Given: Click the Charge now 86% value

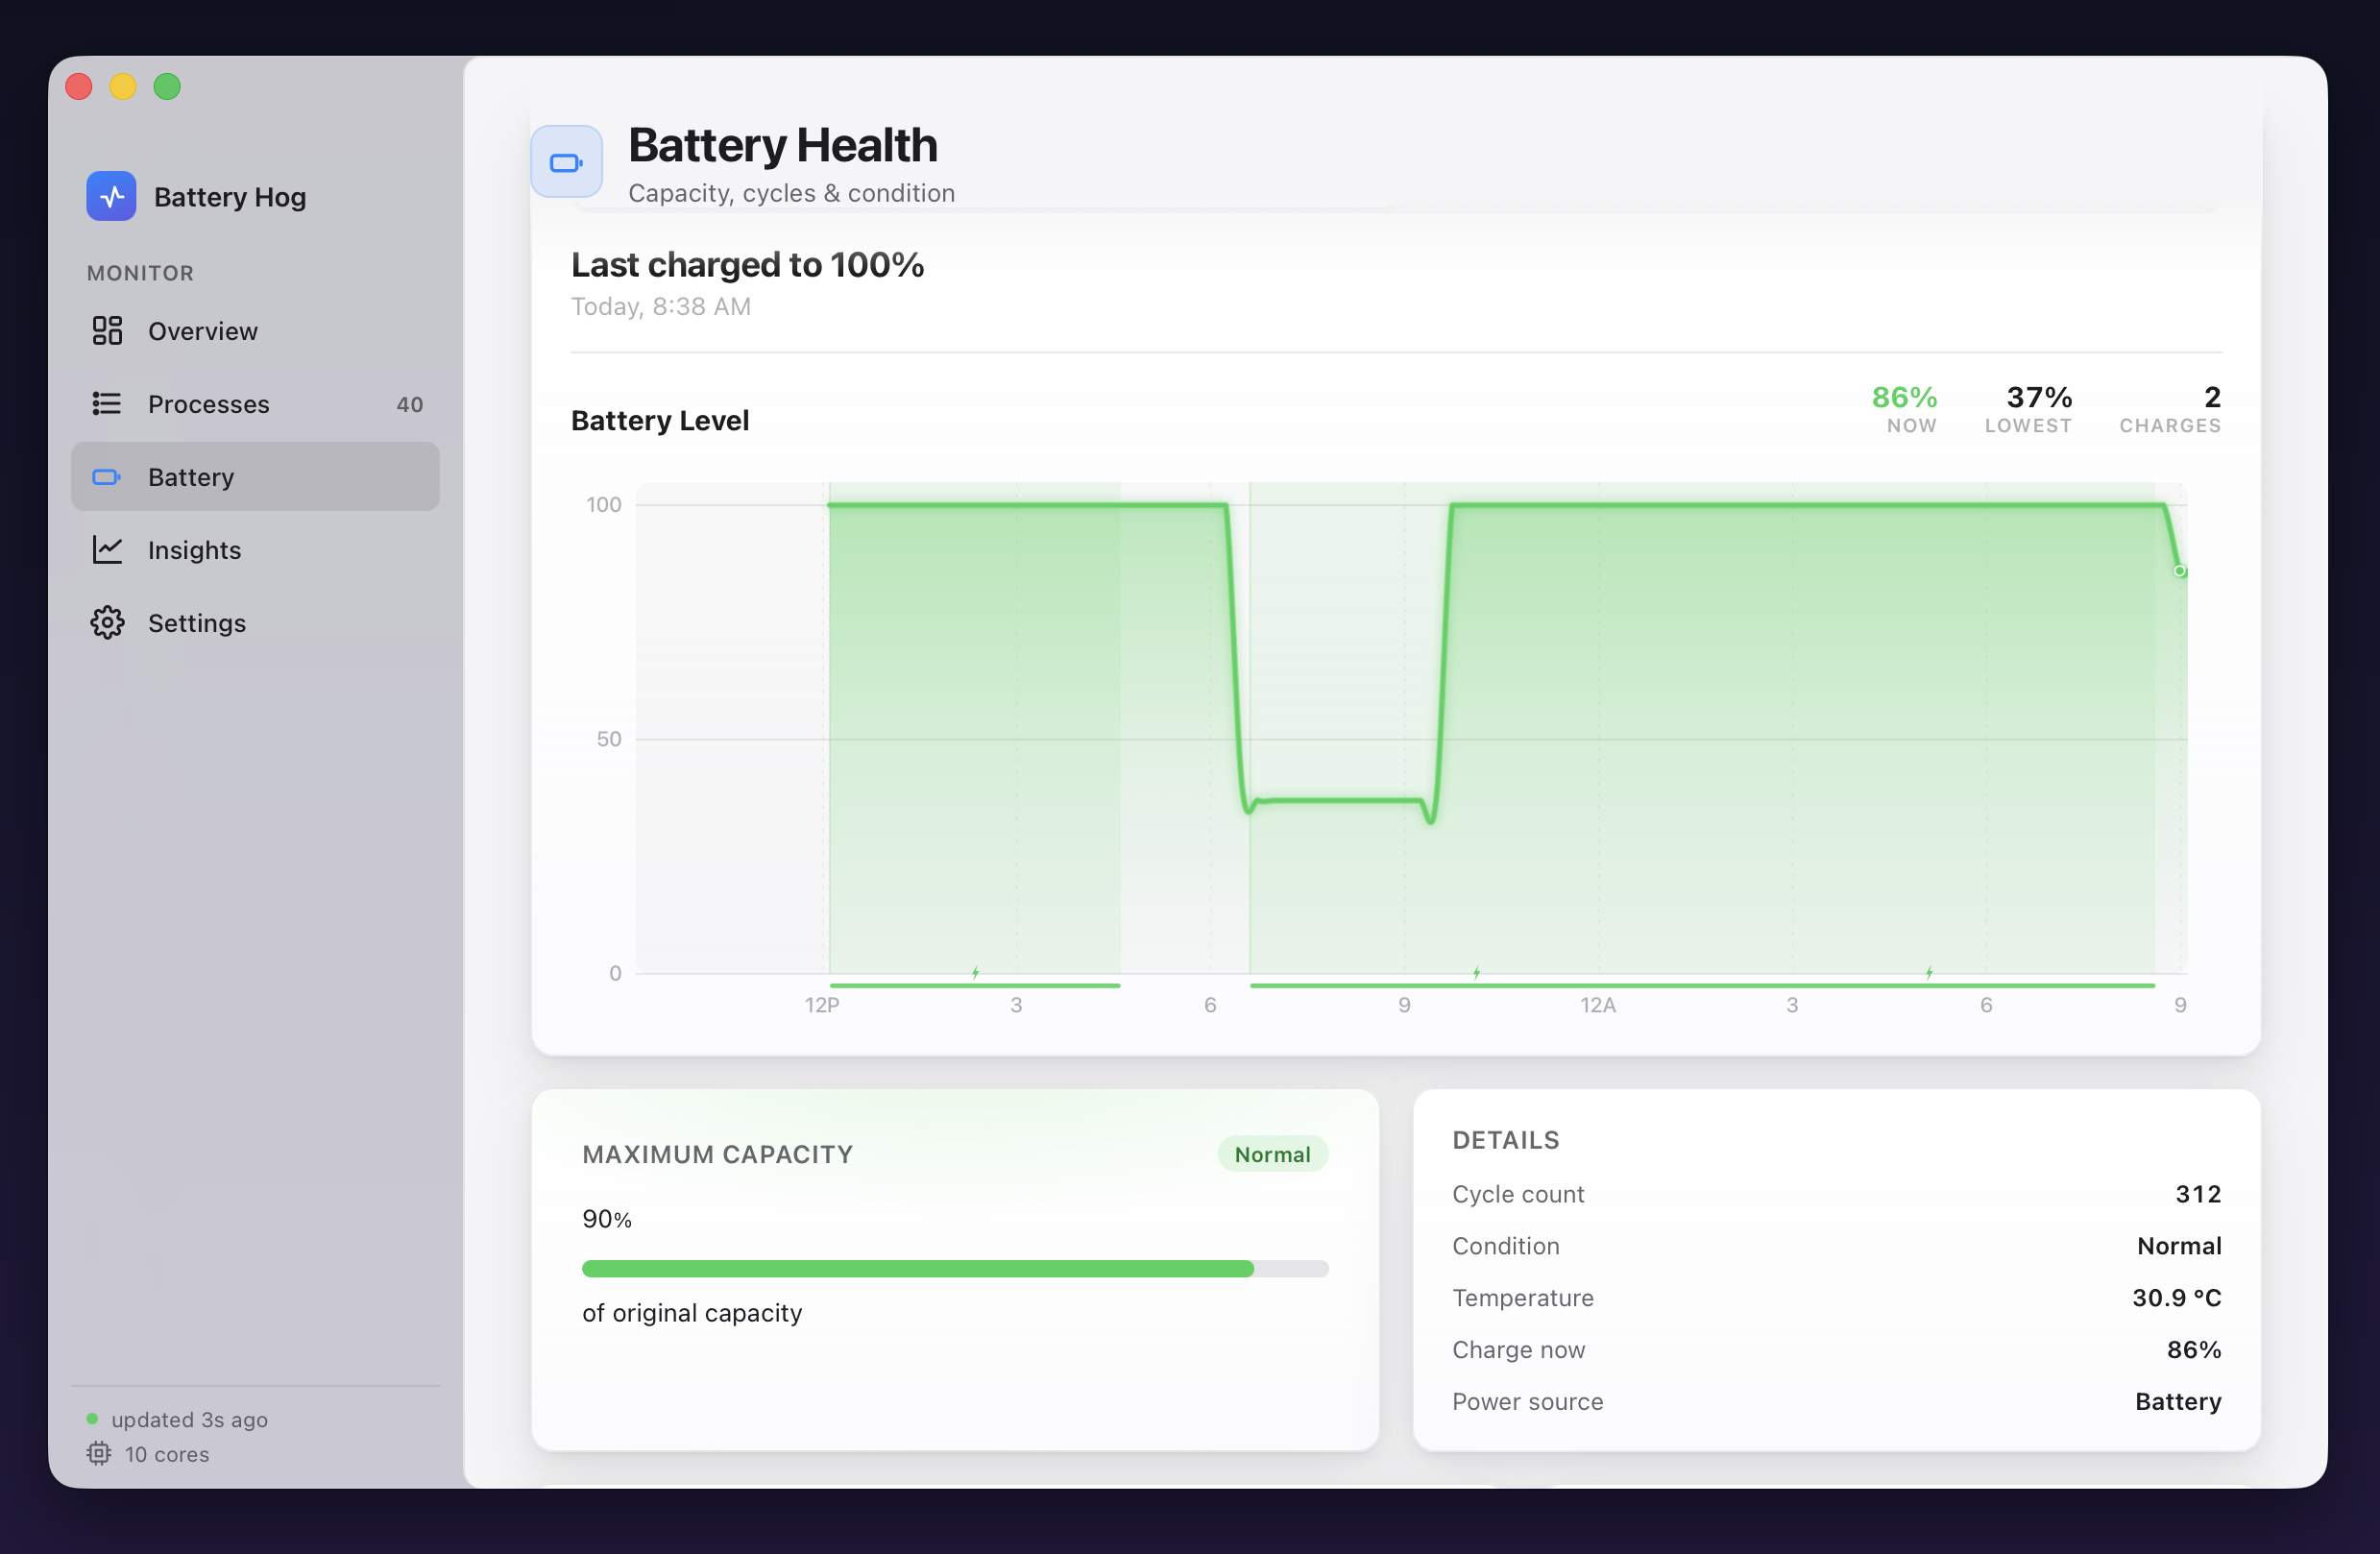Looking at the screenshot, I should click(2194, 1350).
